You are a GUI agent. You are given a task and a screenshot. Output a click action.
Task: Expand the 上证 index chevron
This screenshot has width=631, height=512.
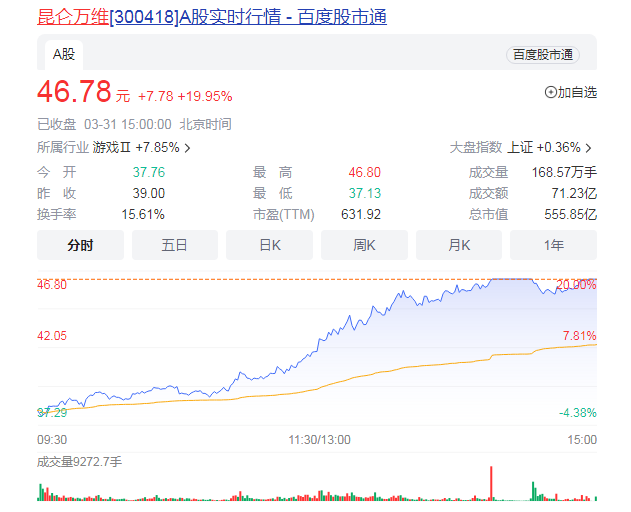pyautogui.click(x=589, y=147)
